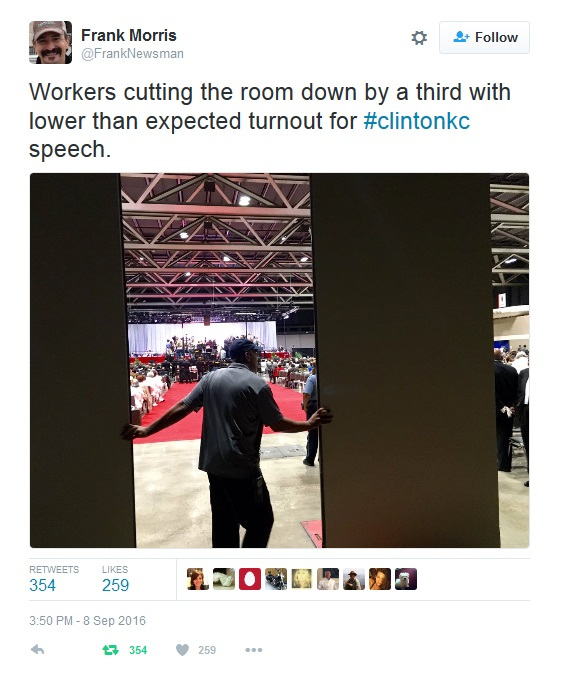Enlarge the convention hall photo

[x=279, y=360]
